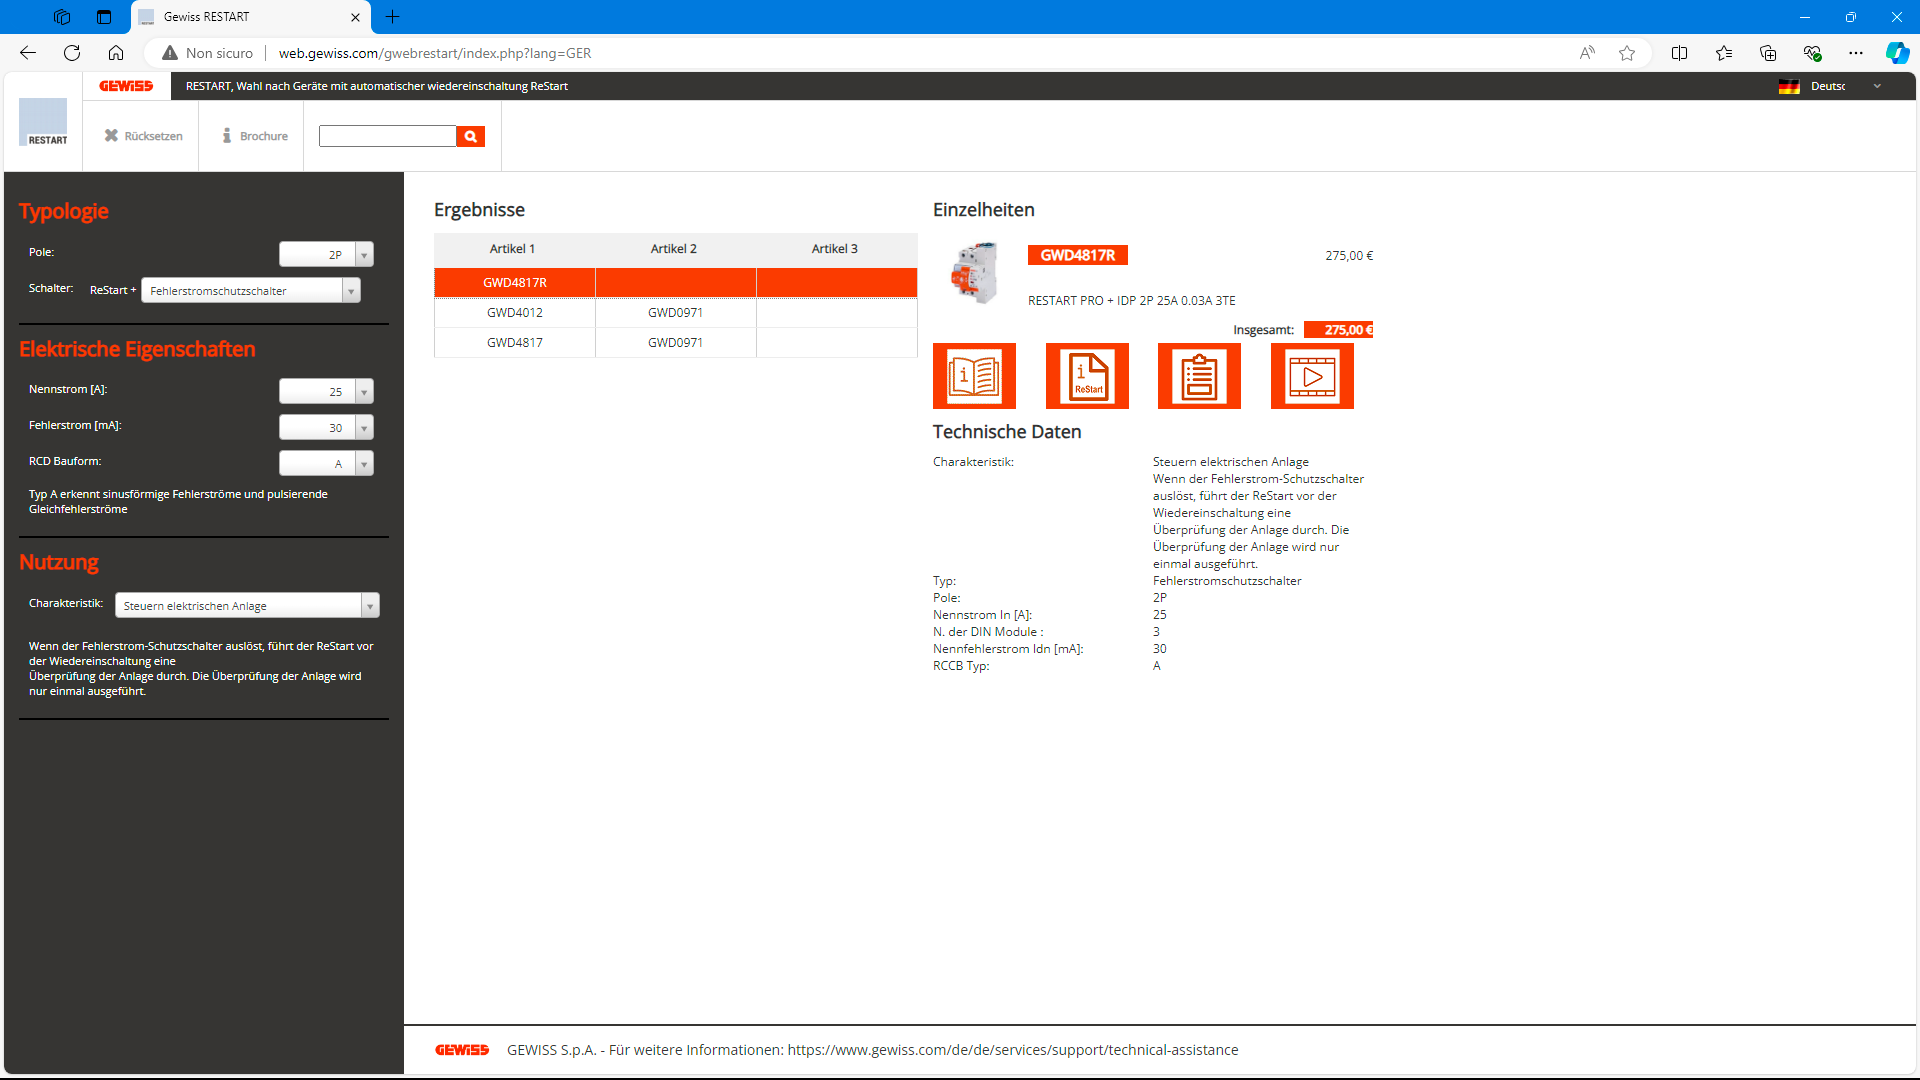Image resolution: width=1920 pixels, height=1080 pixels.
Task: Click GWD0971 in the GWD4817 row
Action: tap(675, 343)
